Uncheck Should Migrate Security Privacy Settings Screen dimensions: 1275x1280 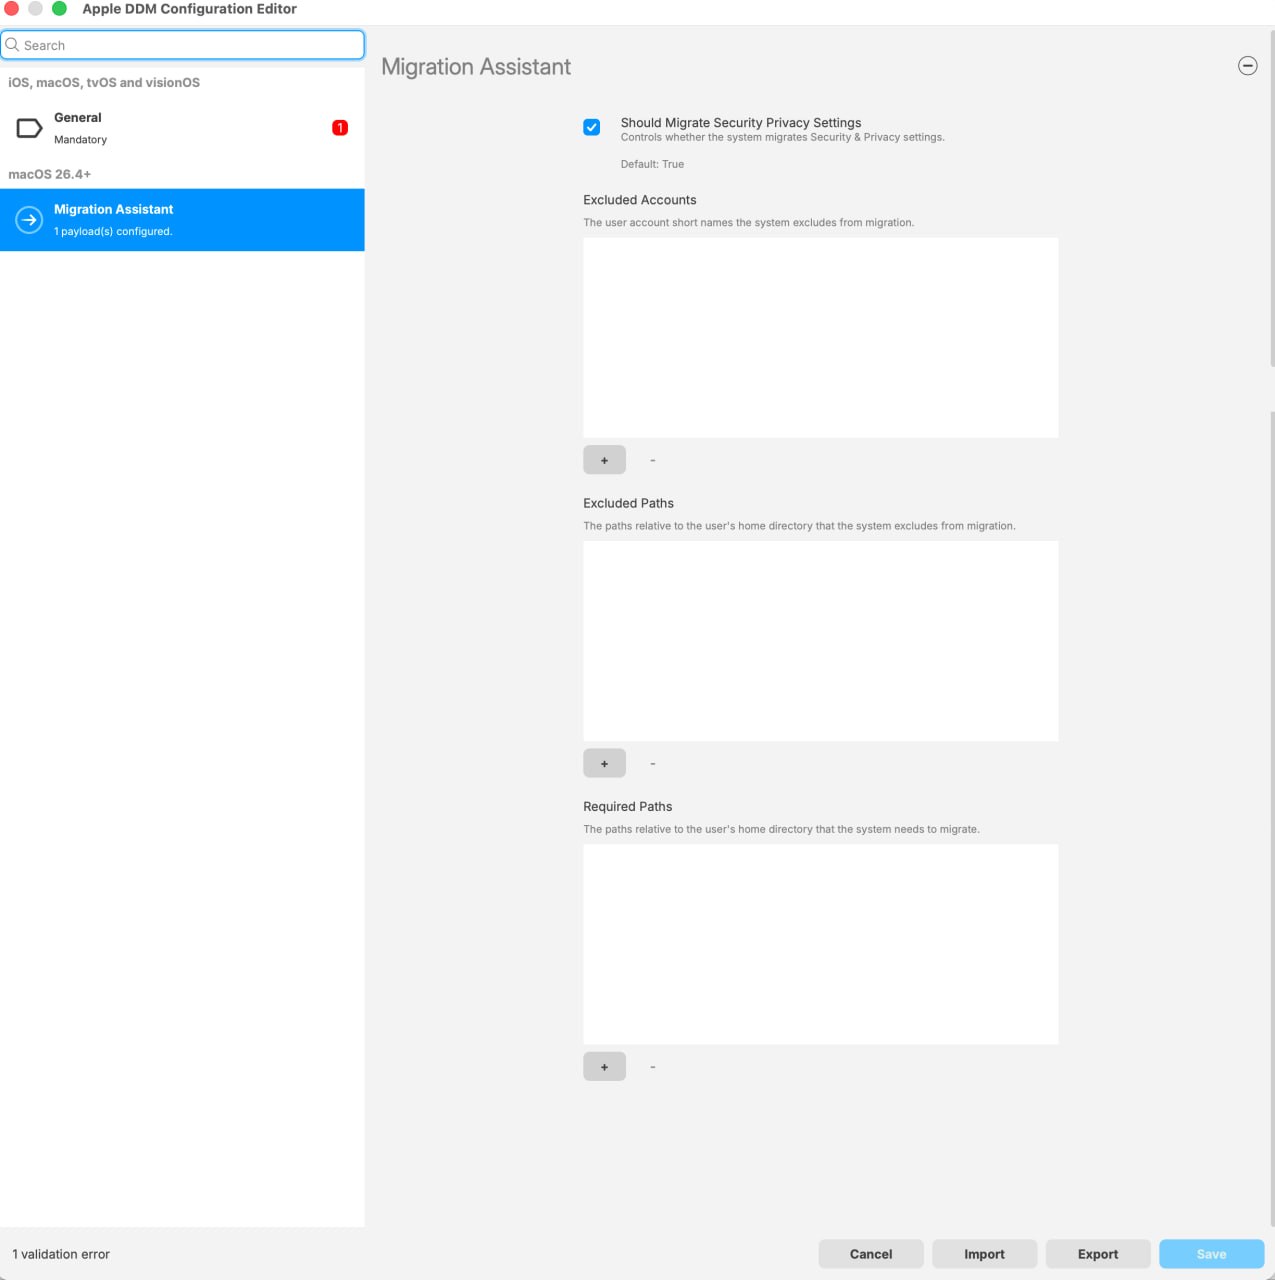(592, 127)
